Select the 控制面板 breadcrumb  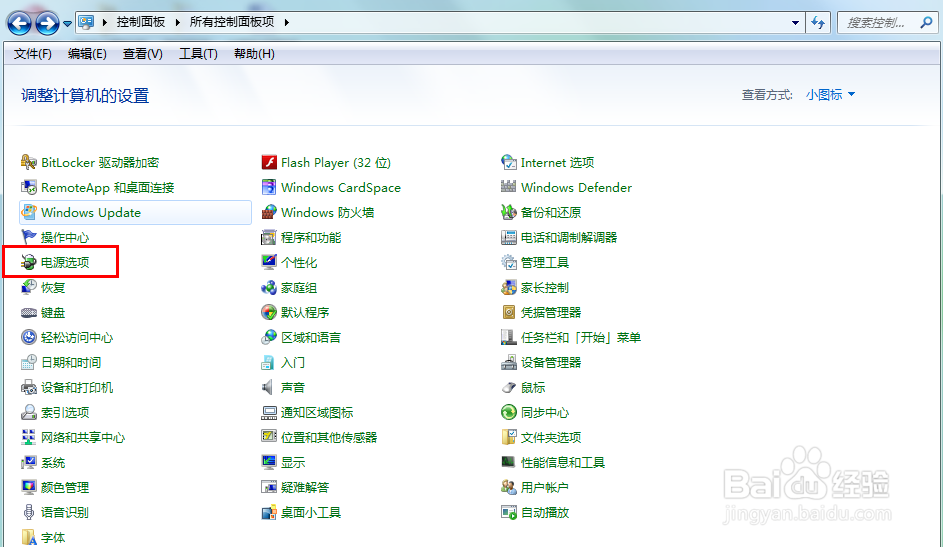141,22
